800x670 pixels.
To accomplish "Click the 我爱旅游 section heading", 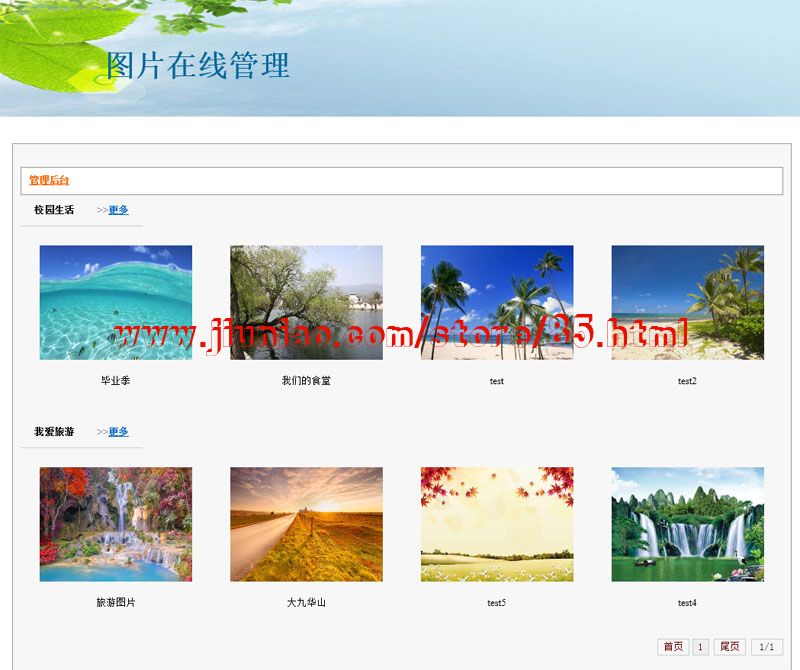I will coord(54,432).
